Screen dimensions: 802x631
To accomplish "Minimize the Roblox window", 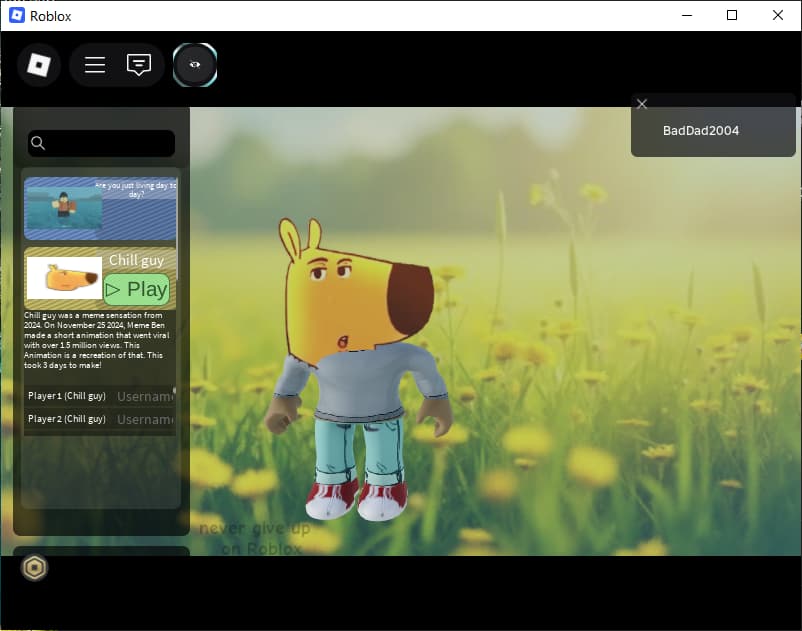I will coord(686,15).
